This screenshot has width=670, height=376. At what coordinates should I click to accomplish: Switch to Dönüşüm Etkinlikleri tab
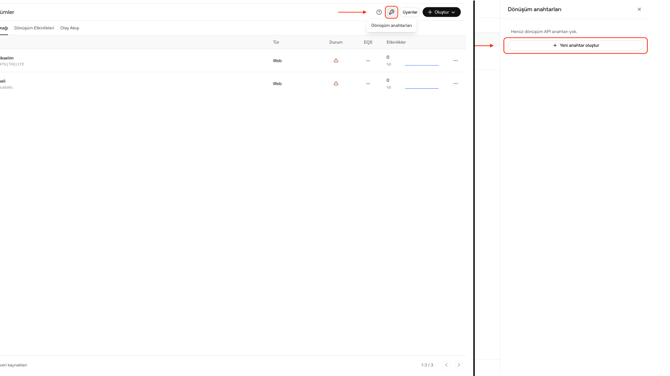pyautogui.click(x=34, y=28)
